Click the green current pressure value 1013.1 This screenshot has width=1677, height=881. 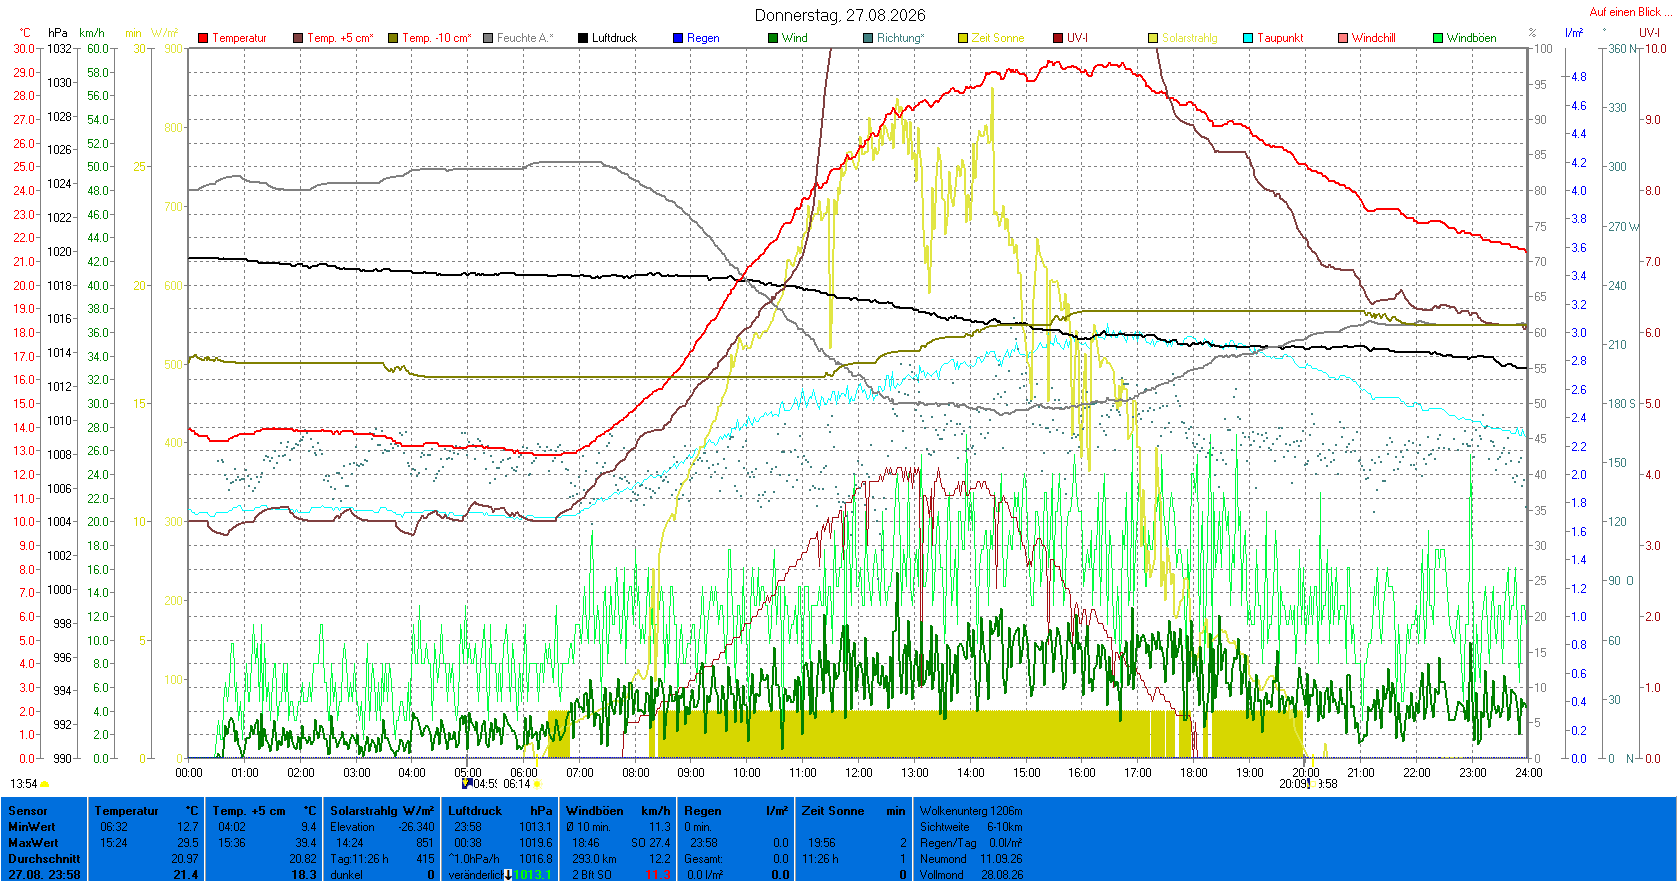(533, 875)
